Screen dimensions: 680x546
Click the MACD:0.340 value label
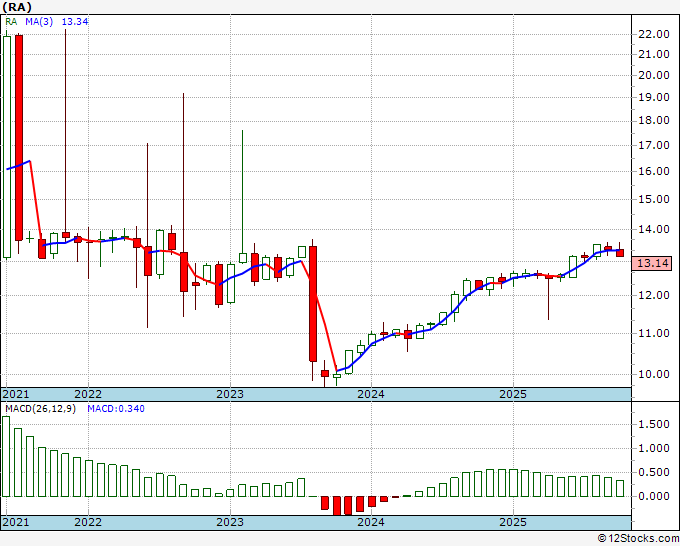pyautogui.click(x=116, y=409)
